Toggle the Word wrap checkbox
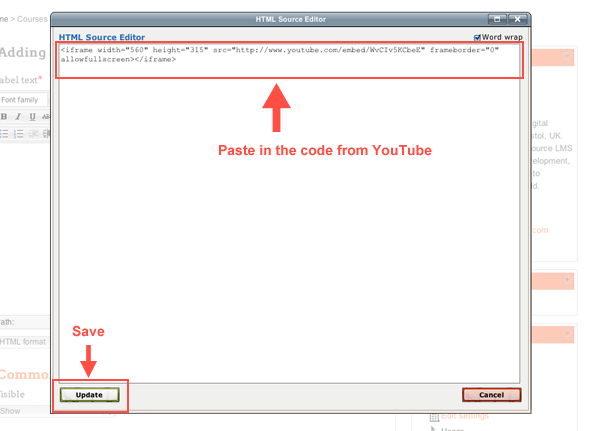This screenshot has height=431, width=598. [477, 37]
